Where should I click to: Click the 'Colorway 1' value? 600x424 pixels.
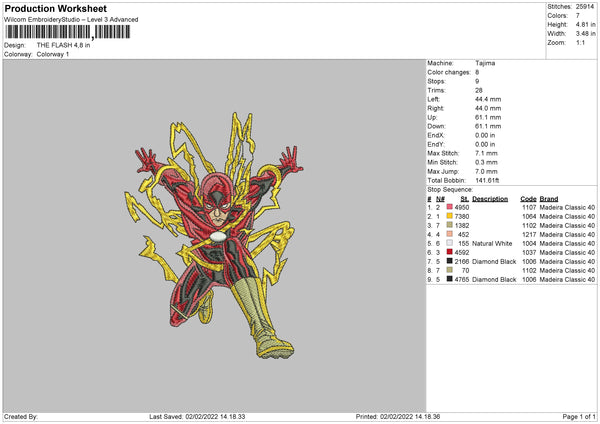point(53,54)
